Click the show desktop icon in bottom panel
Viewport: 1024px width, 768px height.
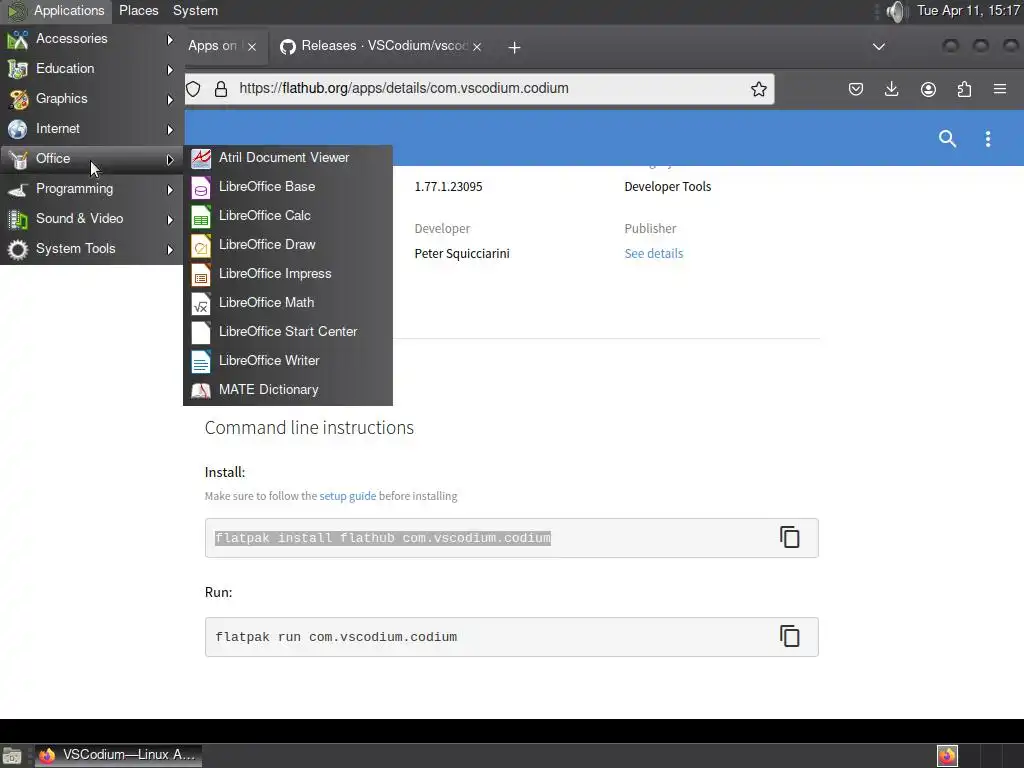pos(12,756)
